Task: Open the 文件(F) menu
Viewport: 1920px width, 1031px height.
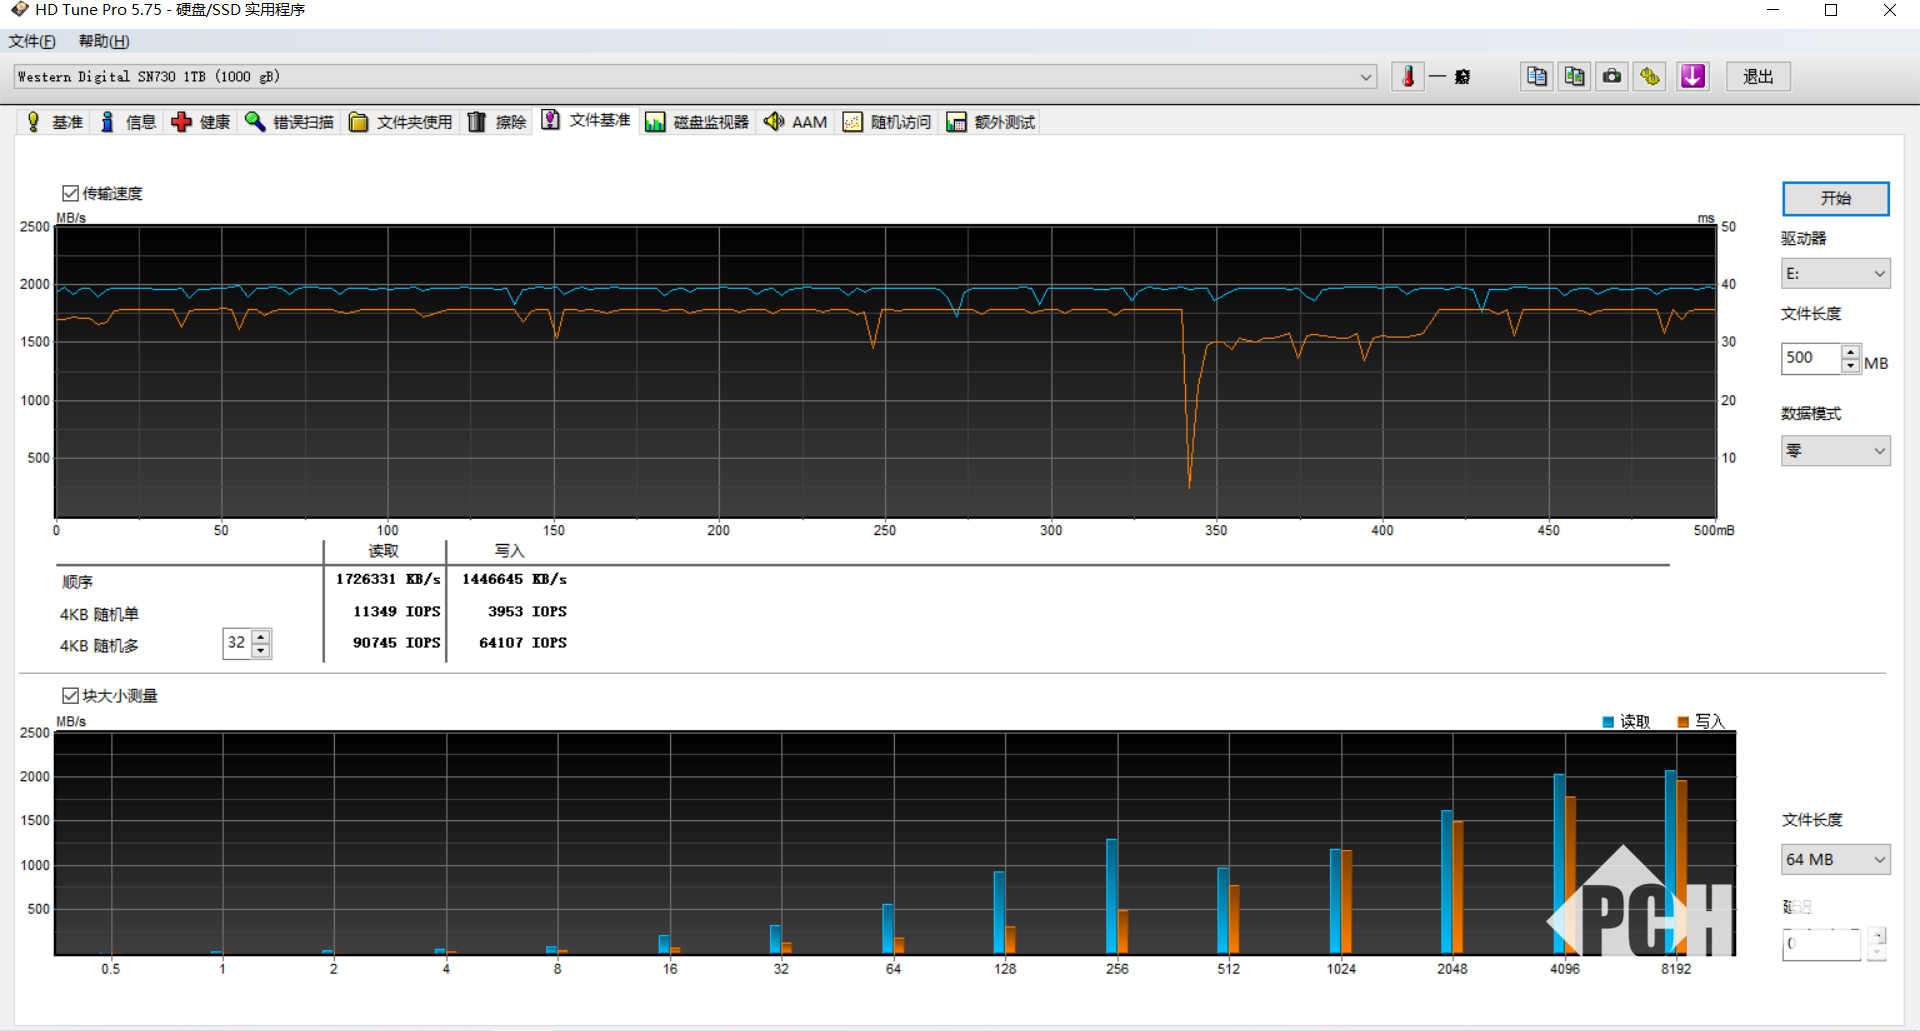Action: point(32,41)
